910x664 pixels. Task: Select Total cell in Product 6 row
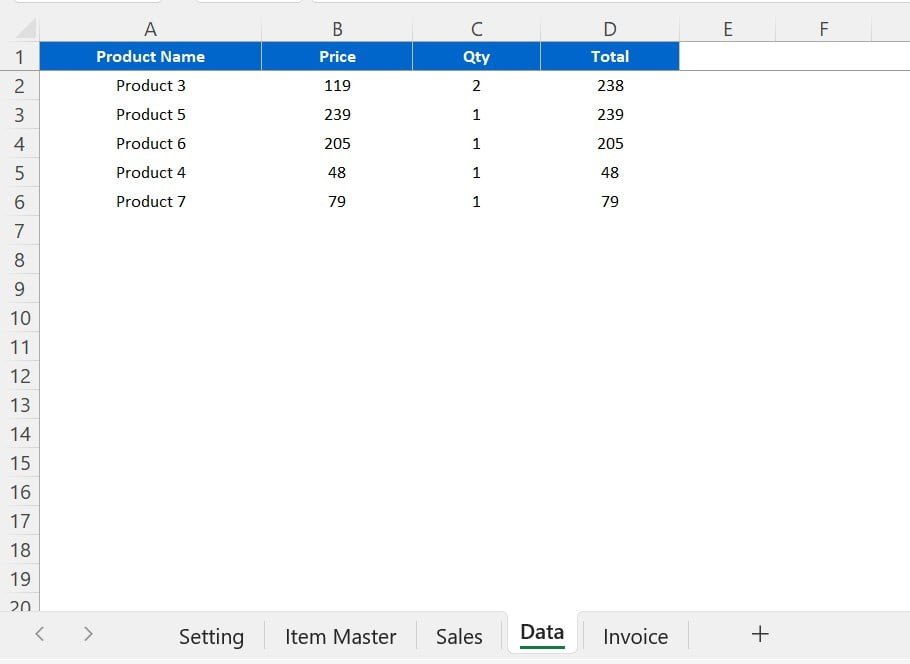click(x=610, y=143)
